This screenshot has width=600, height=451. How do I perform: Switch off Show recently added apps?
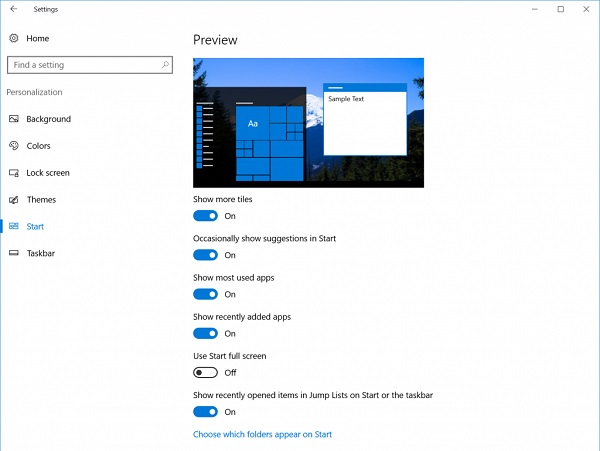click(205, 334)
